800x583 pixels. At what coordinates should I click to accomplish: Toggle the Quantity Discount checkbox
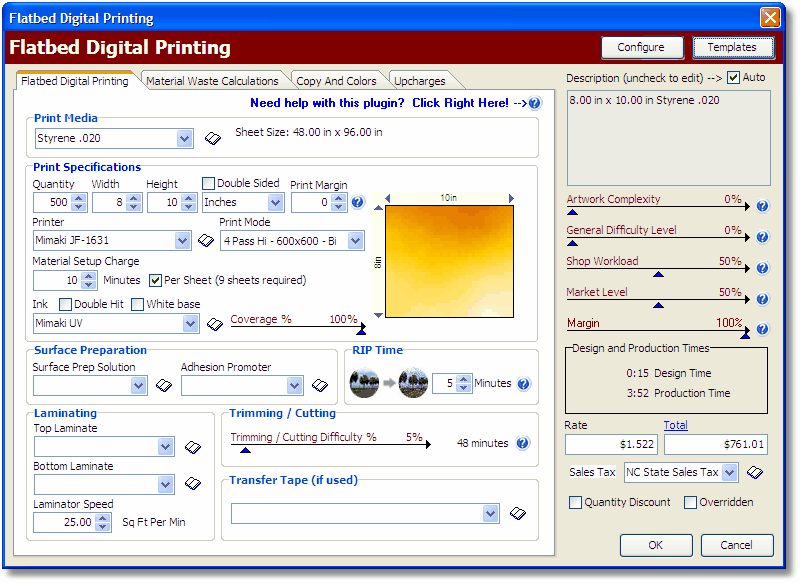click(575, 502)
